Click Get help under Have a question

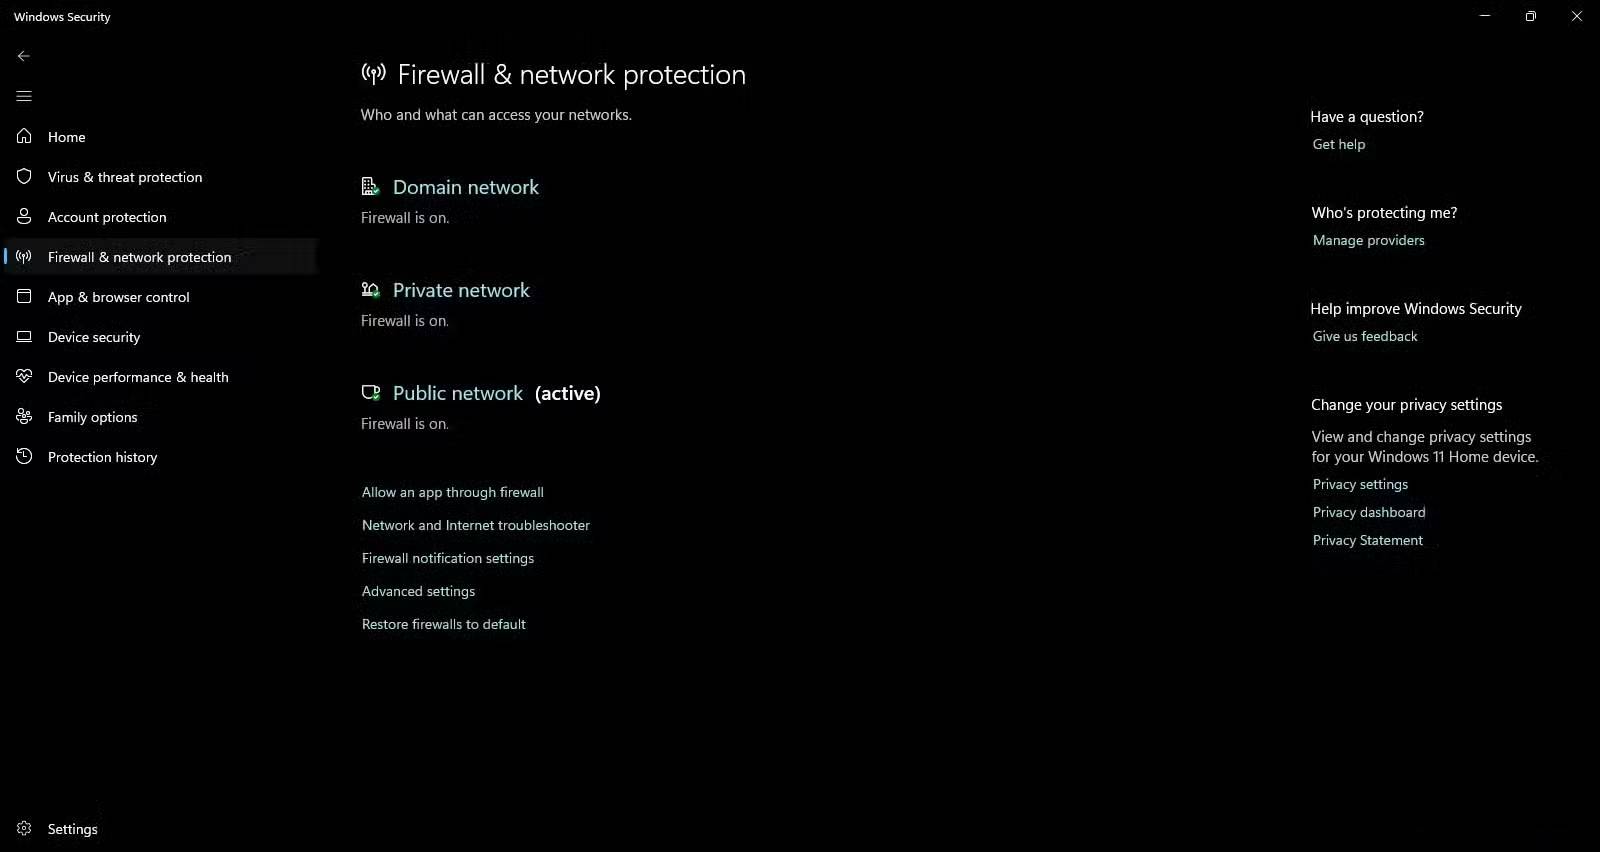(1338, 144)
